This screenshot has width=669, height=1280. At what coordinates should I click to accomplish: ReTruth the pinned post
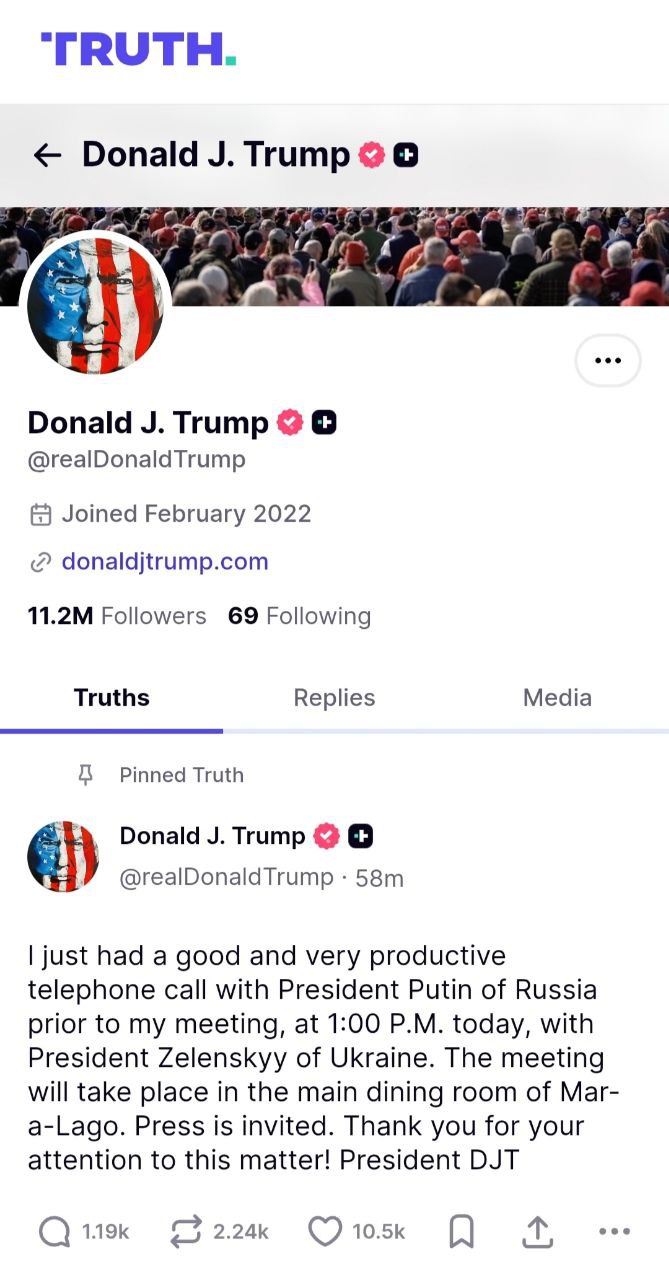pyautogui.click(x=185, y=1233)
